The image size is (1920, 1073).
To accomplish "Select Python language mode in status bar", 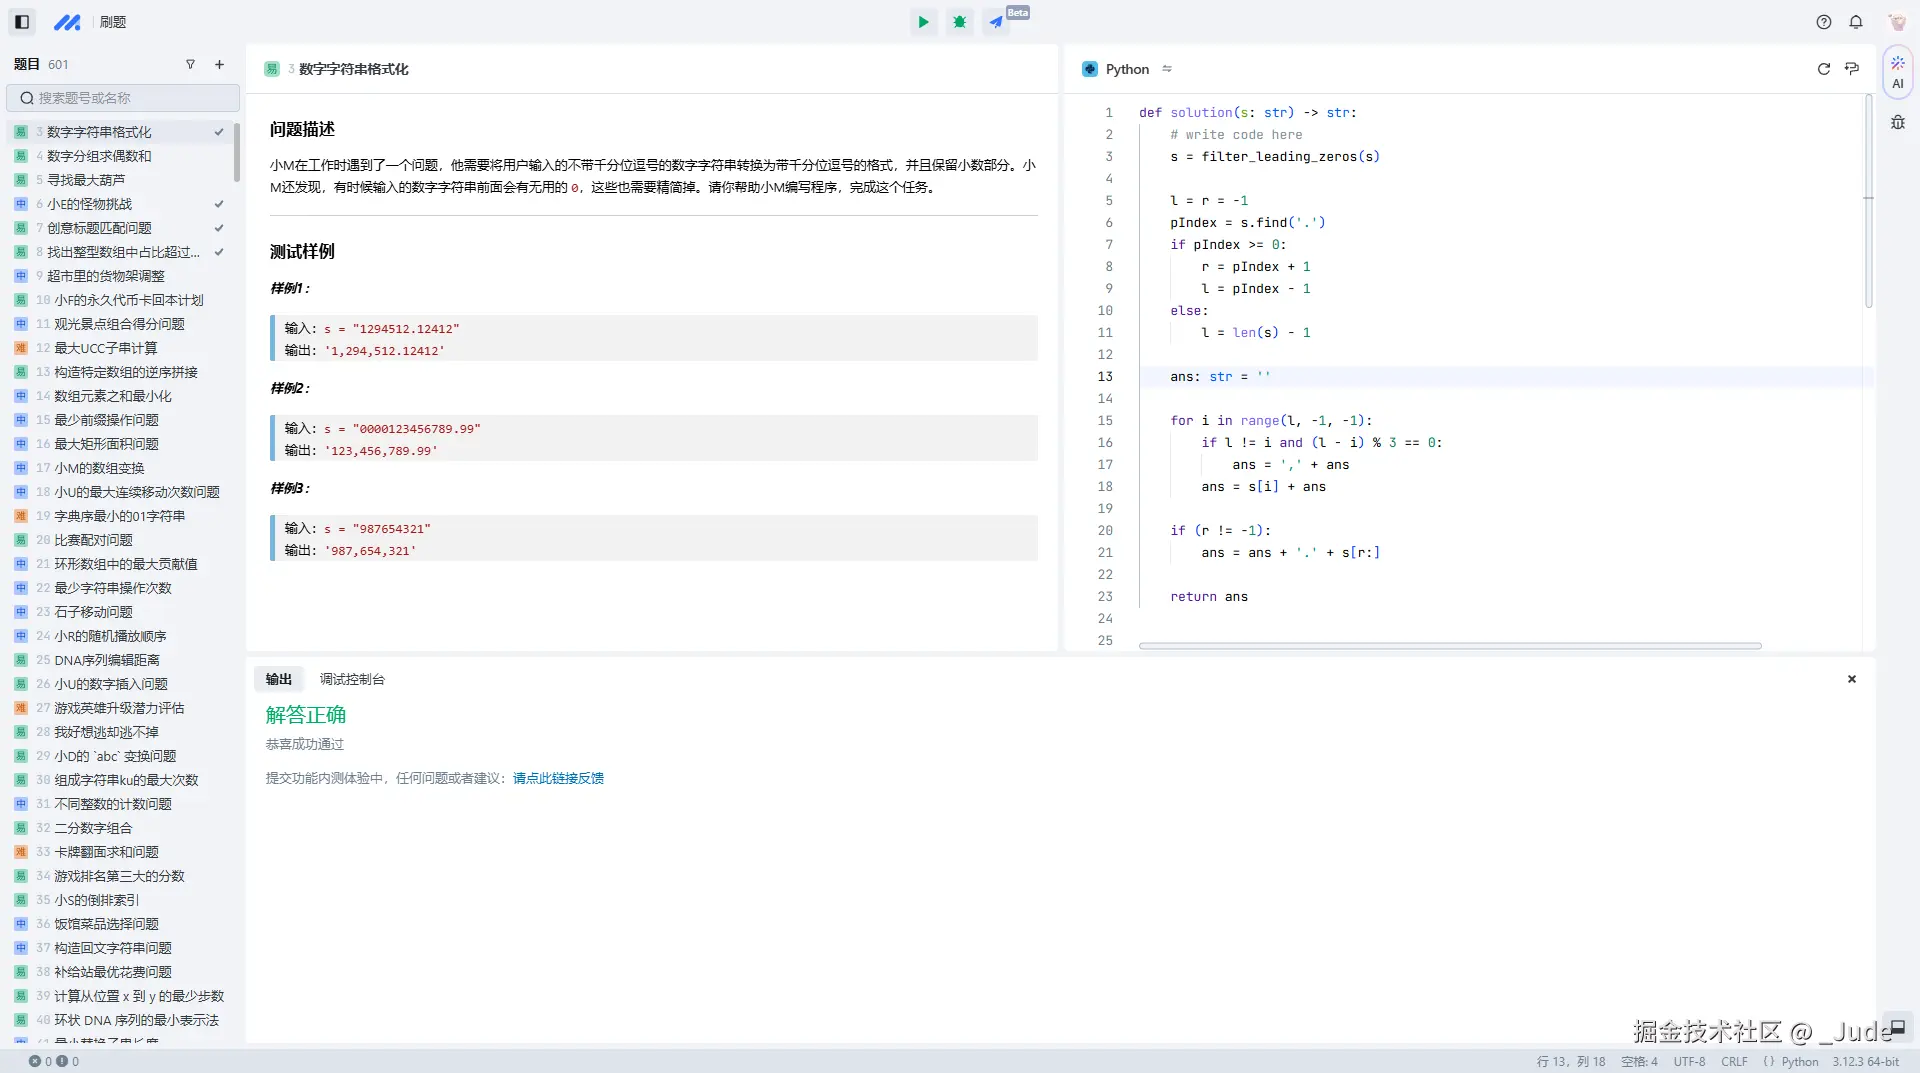I will tap(1791, 1061).
